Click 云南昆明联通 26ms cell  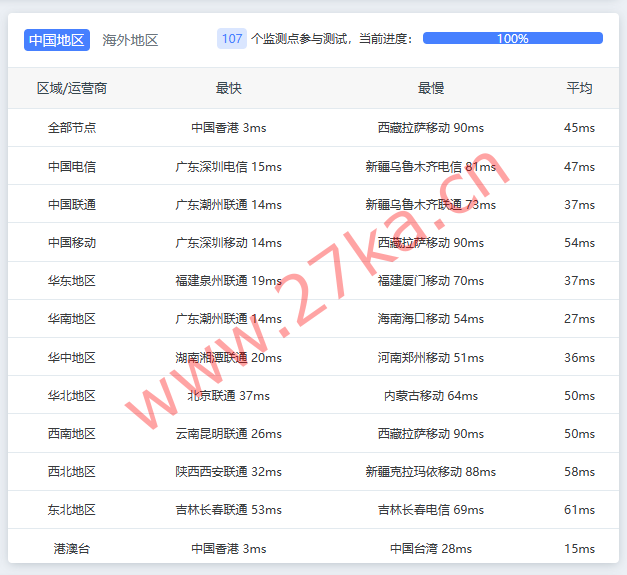click(229, 433)
